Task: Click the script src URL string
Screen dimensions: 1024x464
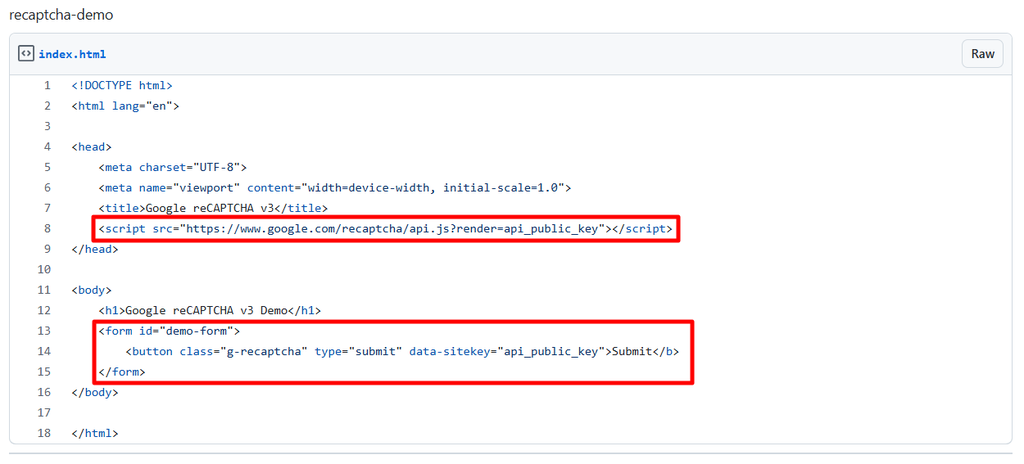Action: point(394,229)
